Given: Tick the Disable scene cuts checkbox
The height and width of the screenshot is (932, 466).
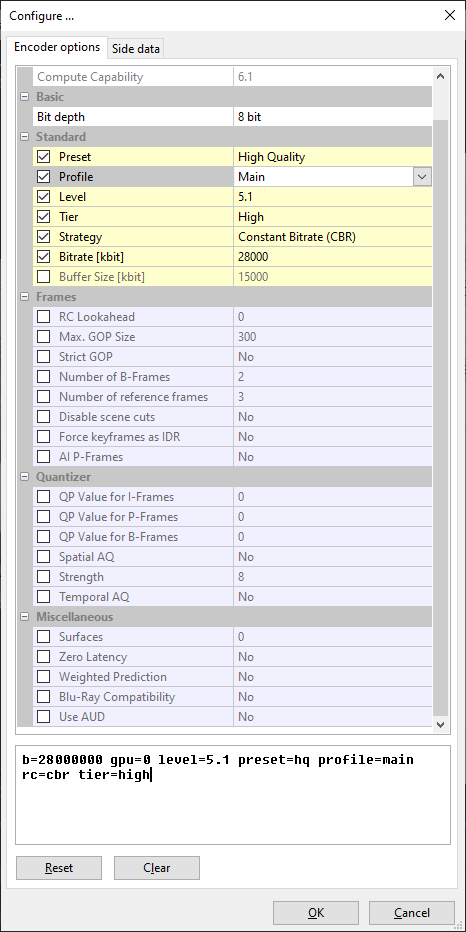Looking at the screenshot, I should click(x=43, y=417).
